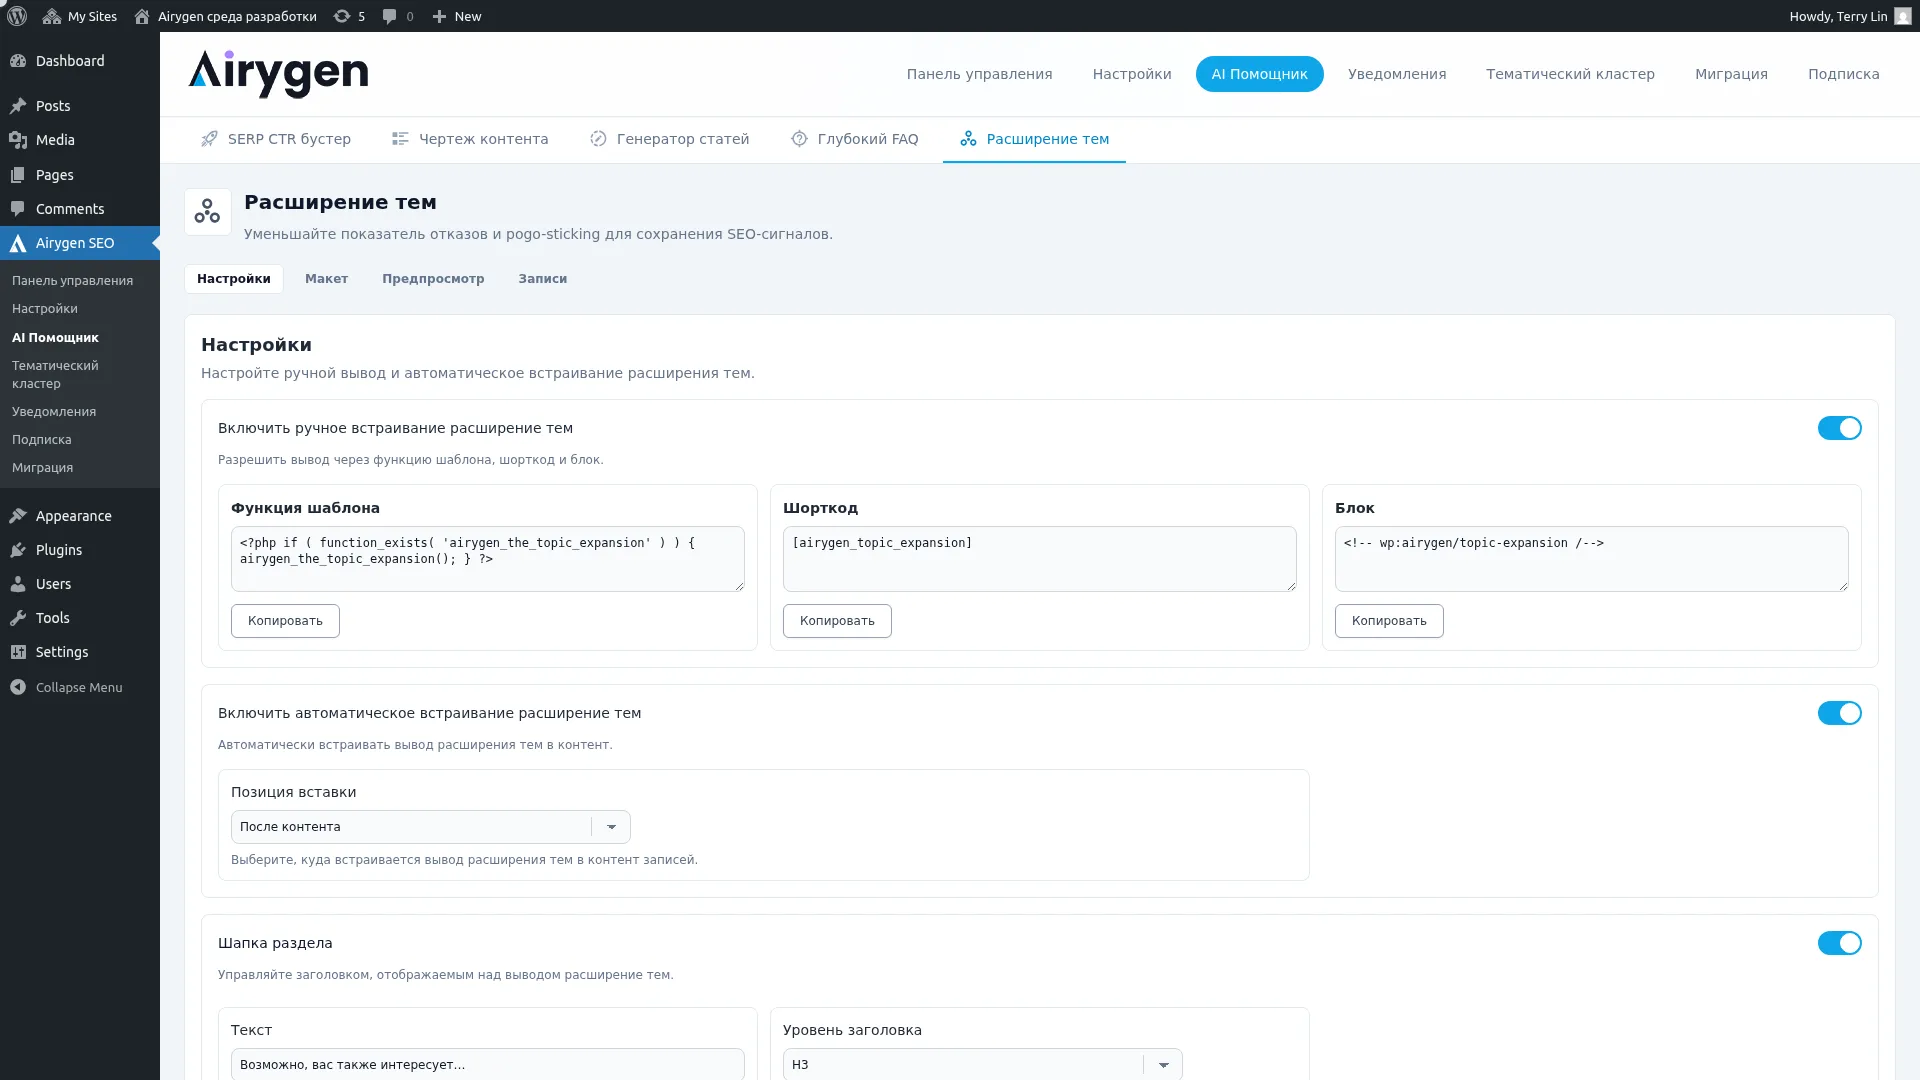Click the Airygen SEO logo icon in sidebar

(x=18, y=243)
